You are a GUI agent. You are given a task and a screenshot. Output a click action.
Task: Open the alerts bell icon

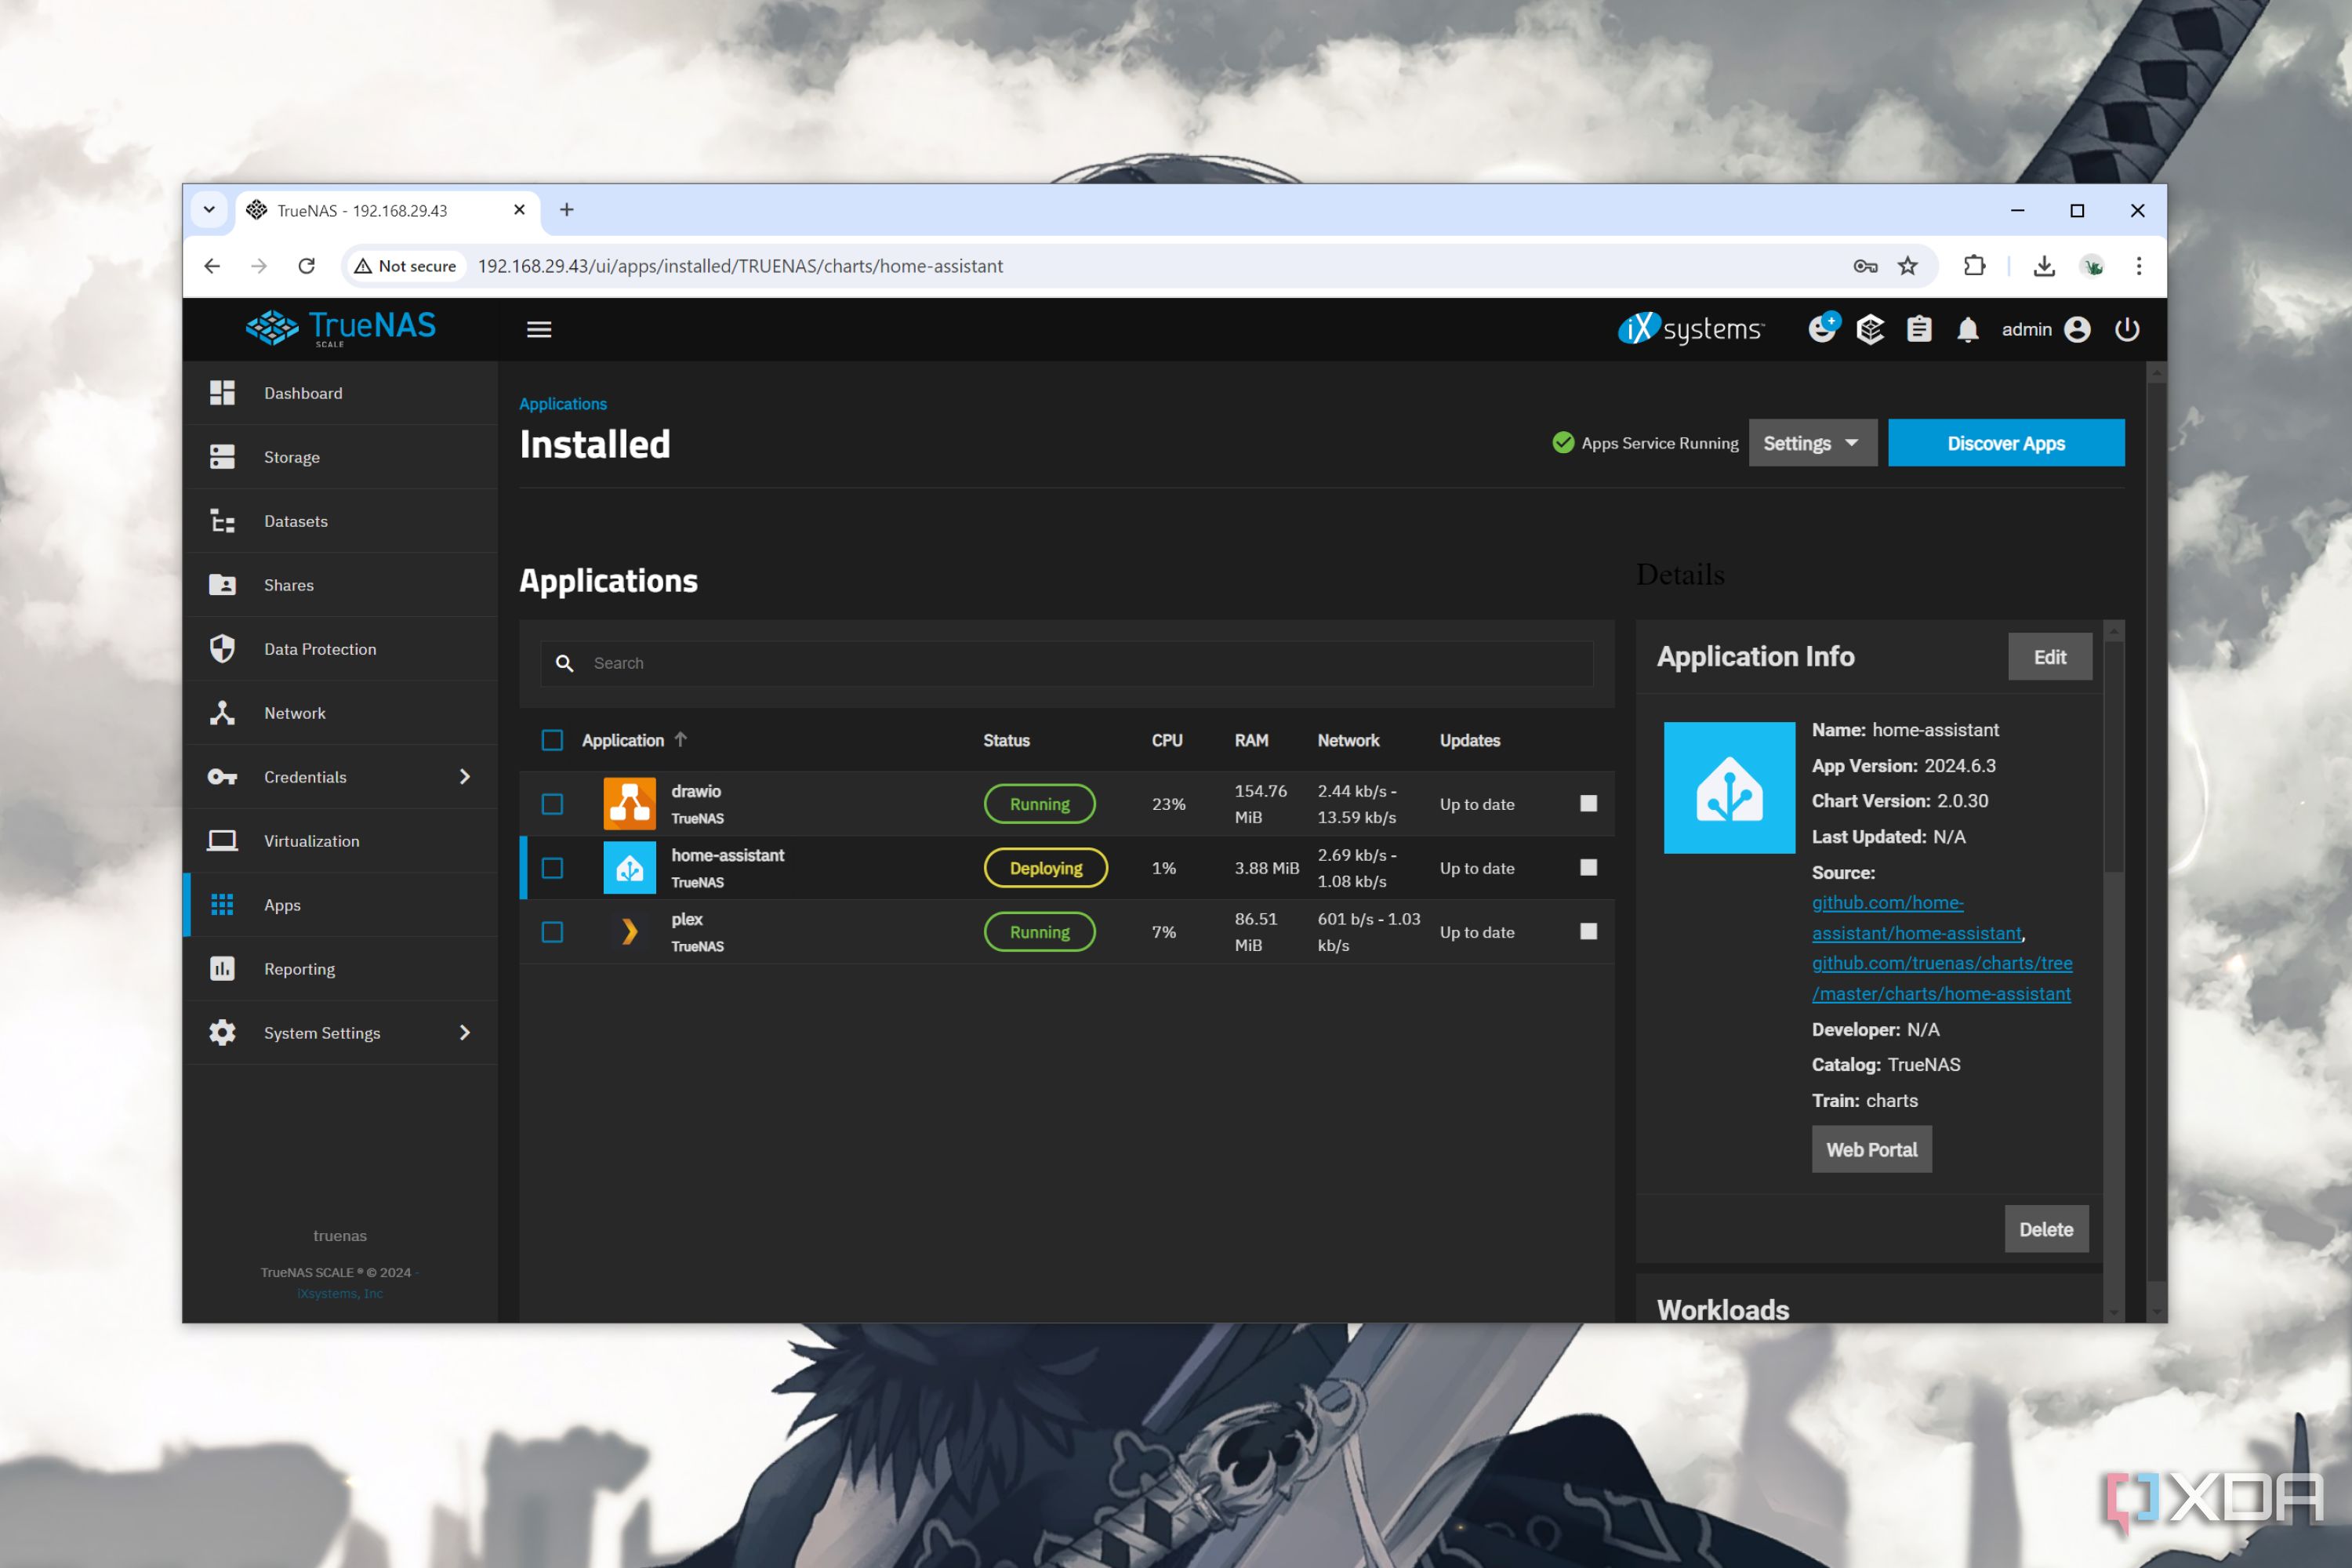pos(1968,330)
